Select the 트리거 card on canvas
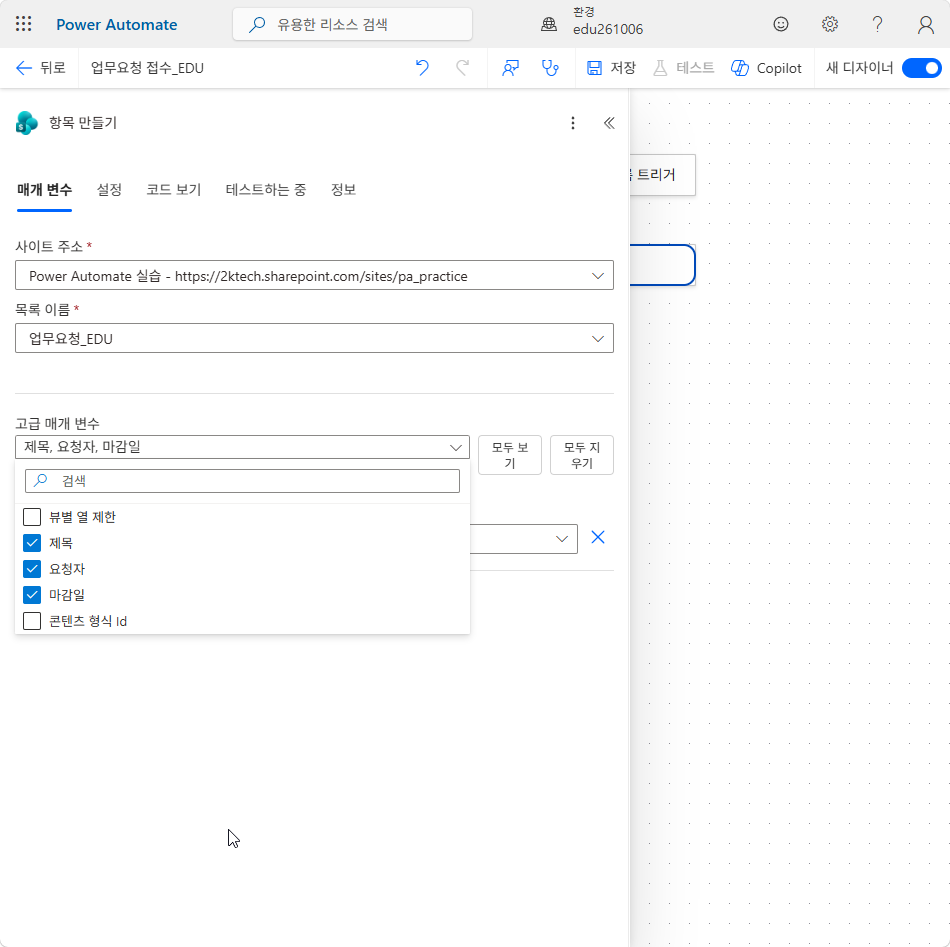Screen dimensions: 950x947 [x=662, y=175]
